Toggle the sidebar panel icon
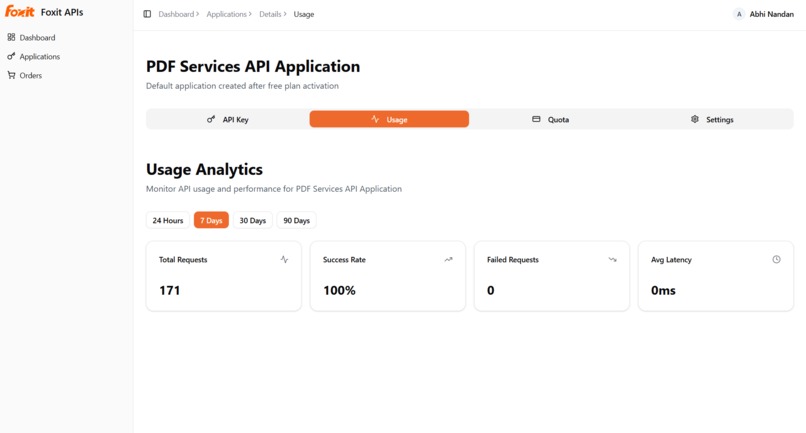The width and height of the screenshot is (806, 433). pos(147,14)
